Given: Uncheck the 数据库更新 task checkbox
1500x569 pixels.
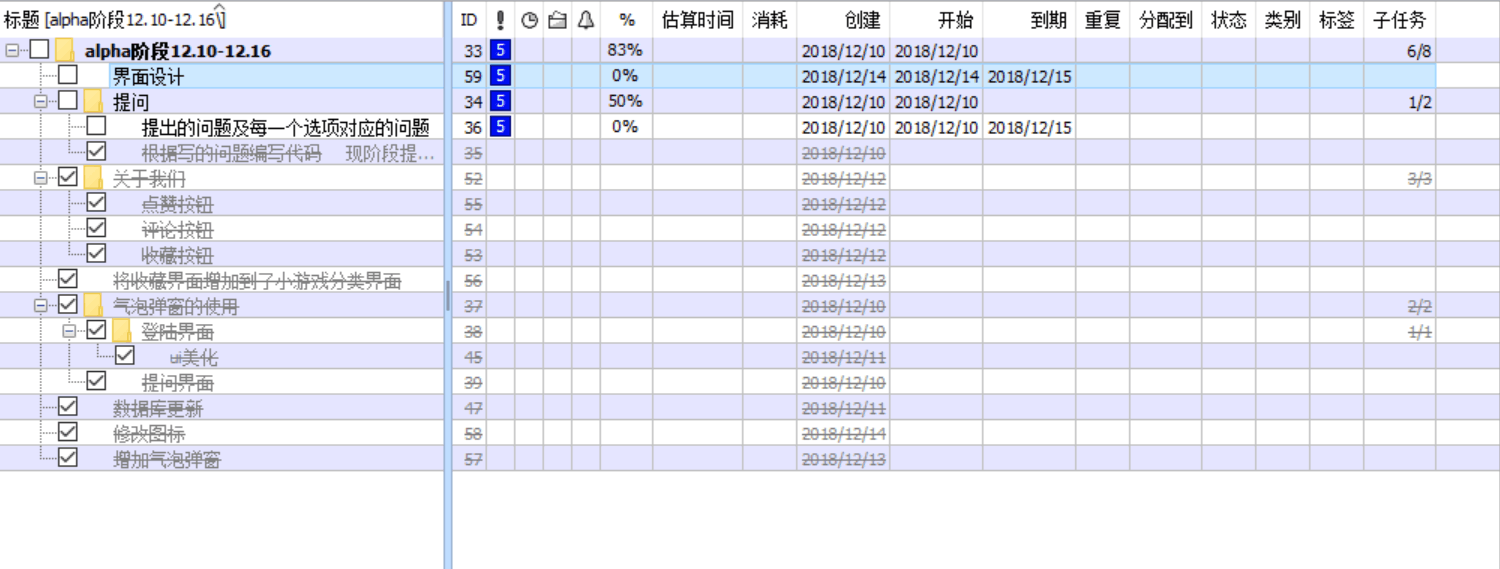Looking at the screenshot, I should [x=67, y=407].
